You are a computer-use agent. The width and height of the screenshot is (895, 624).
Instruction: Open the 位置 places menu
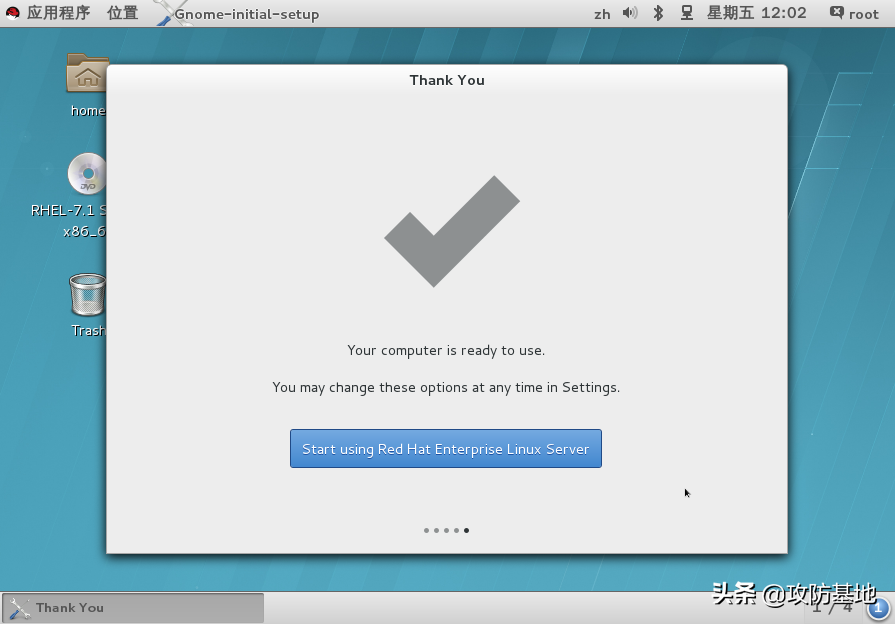coord(123,13)
